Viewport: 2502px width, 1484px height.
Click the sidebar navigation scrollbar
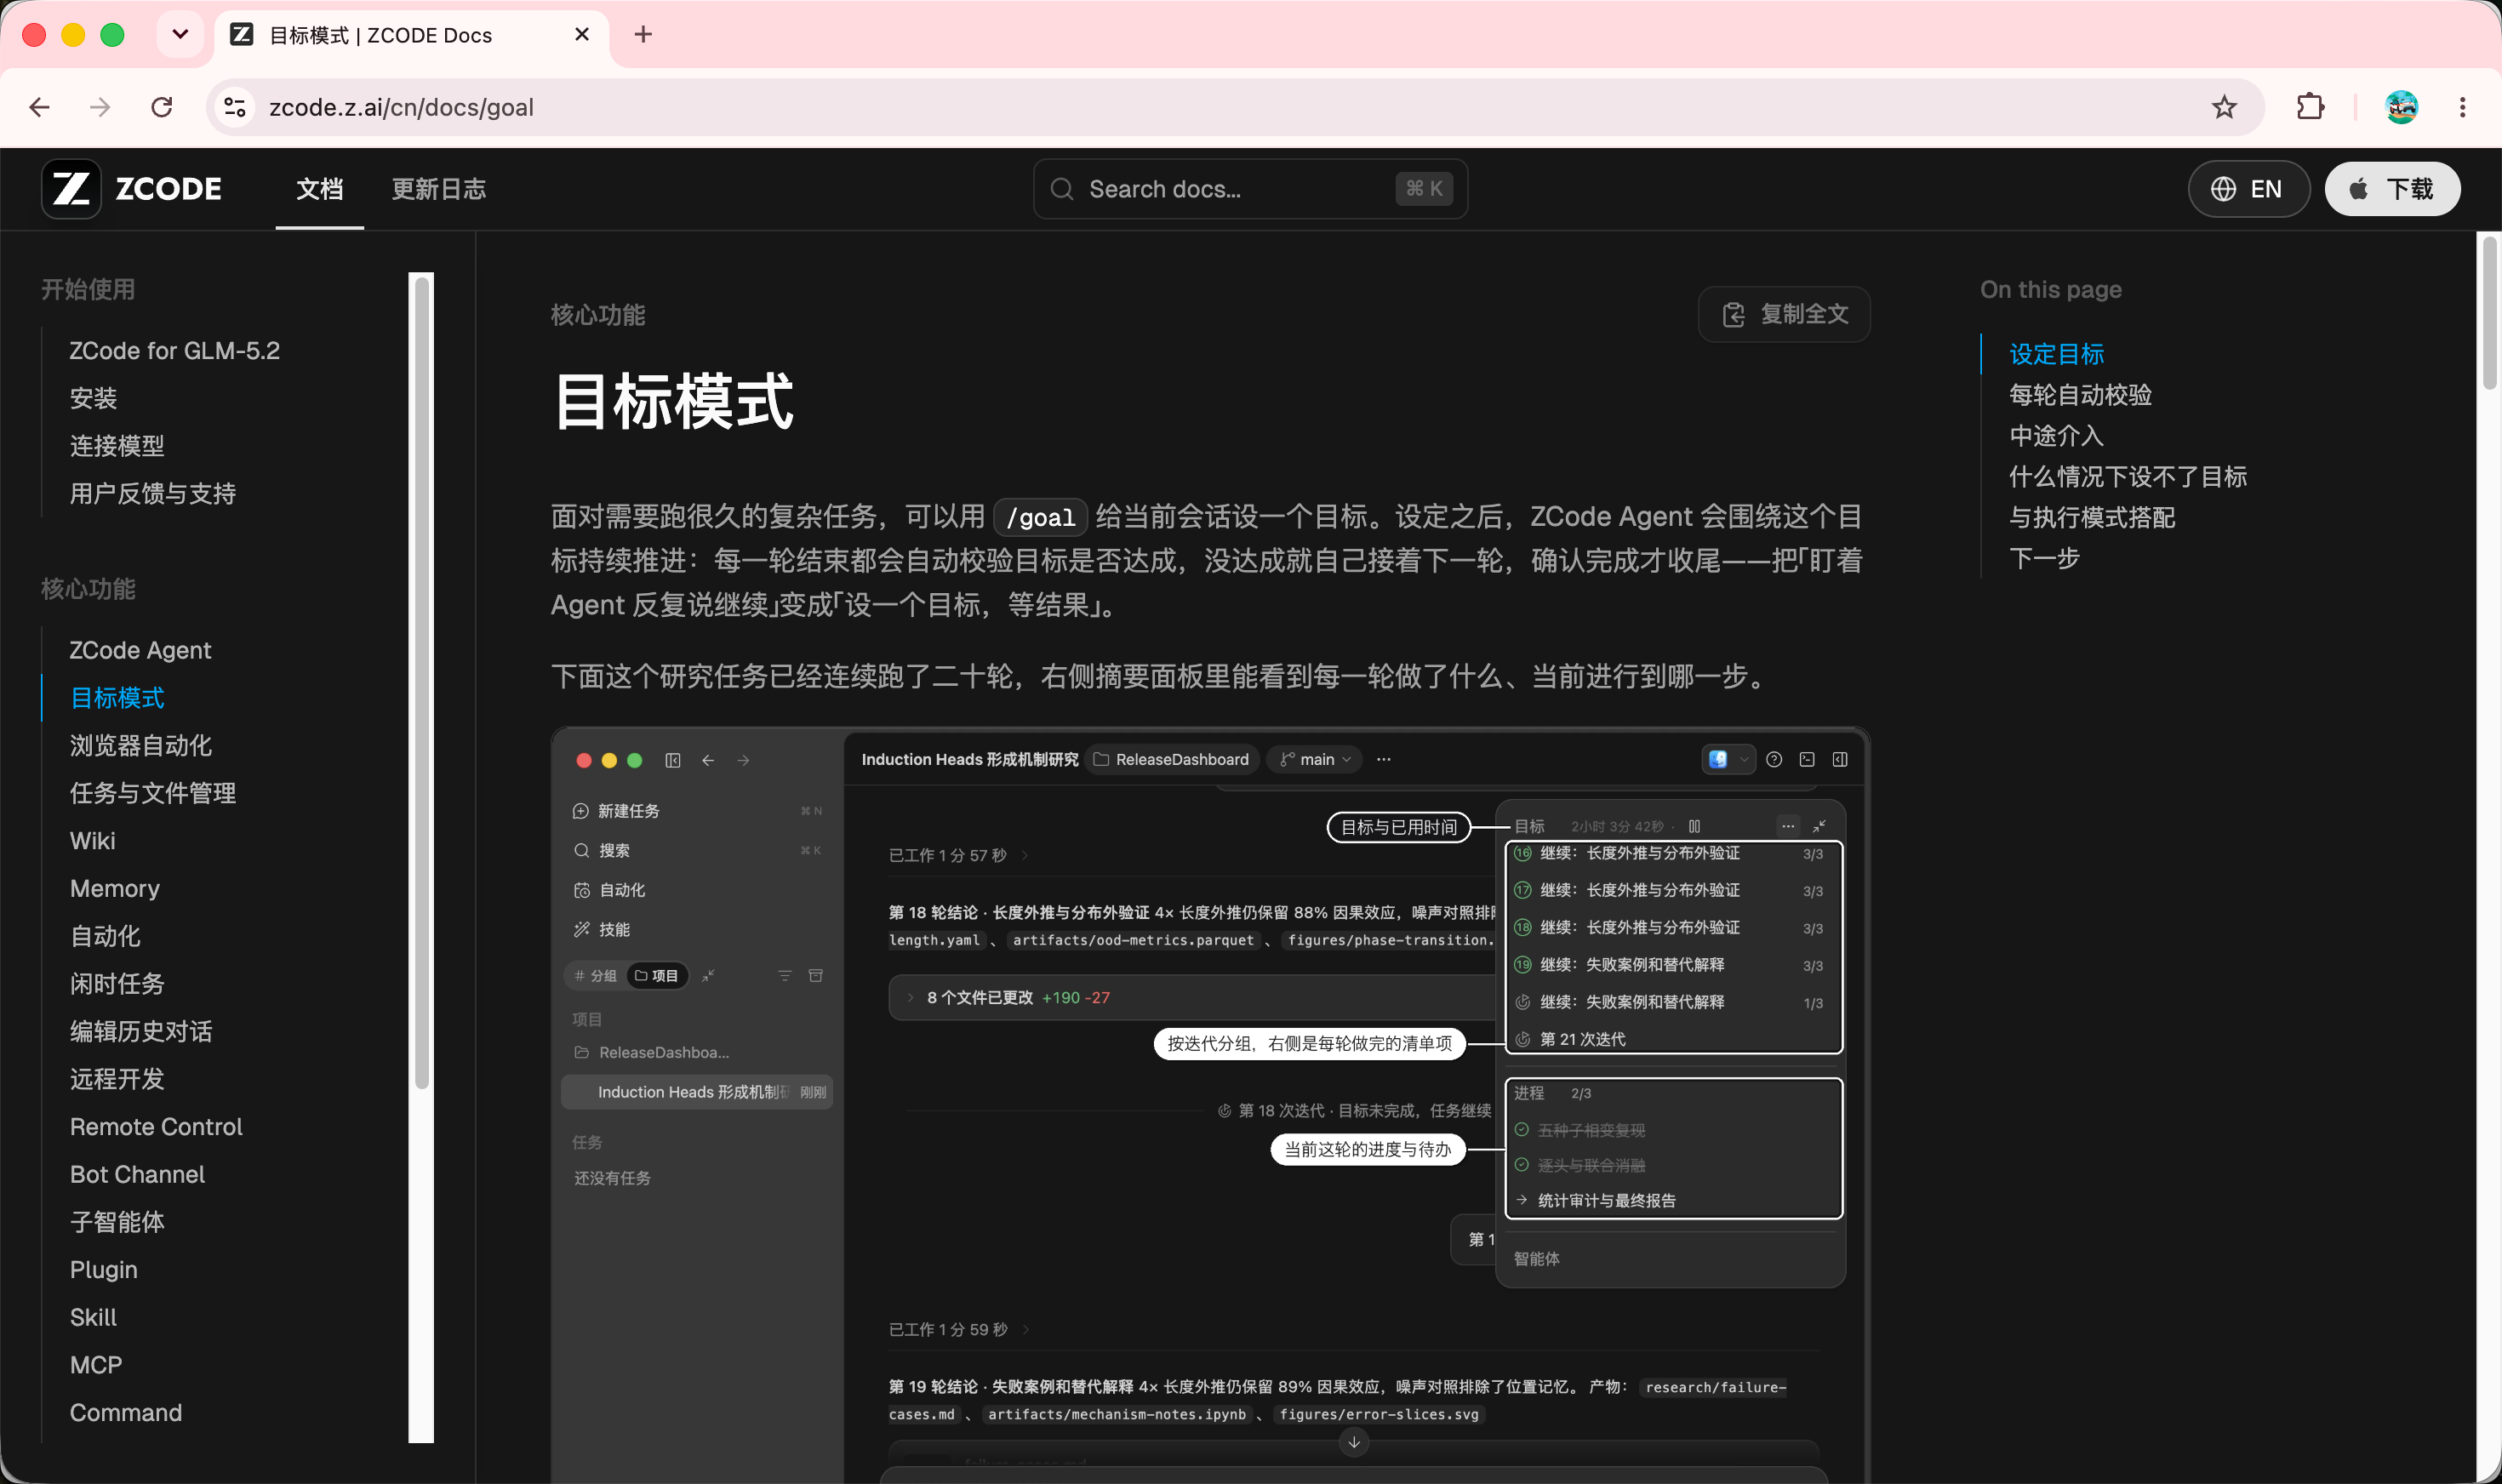click(x=422, y=683)
